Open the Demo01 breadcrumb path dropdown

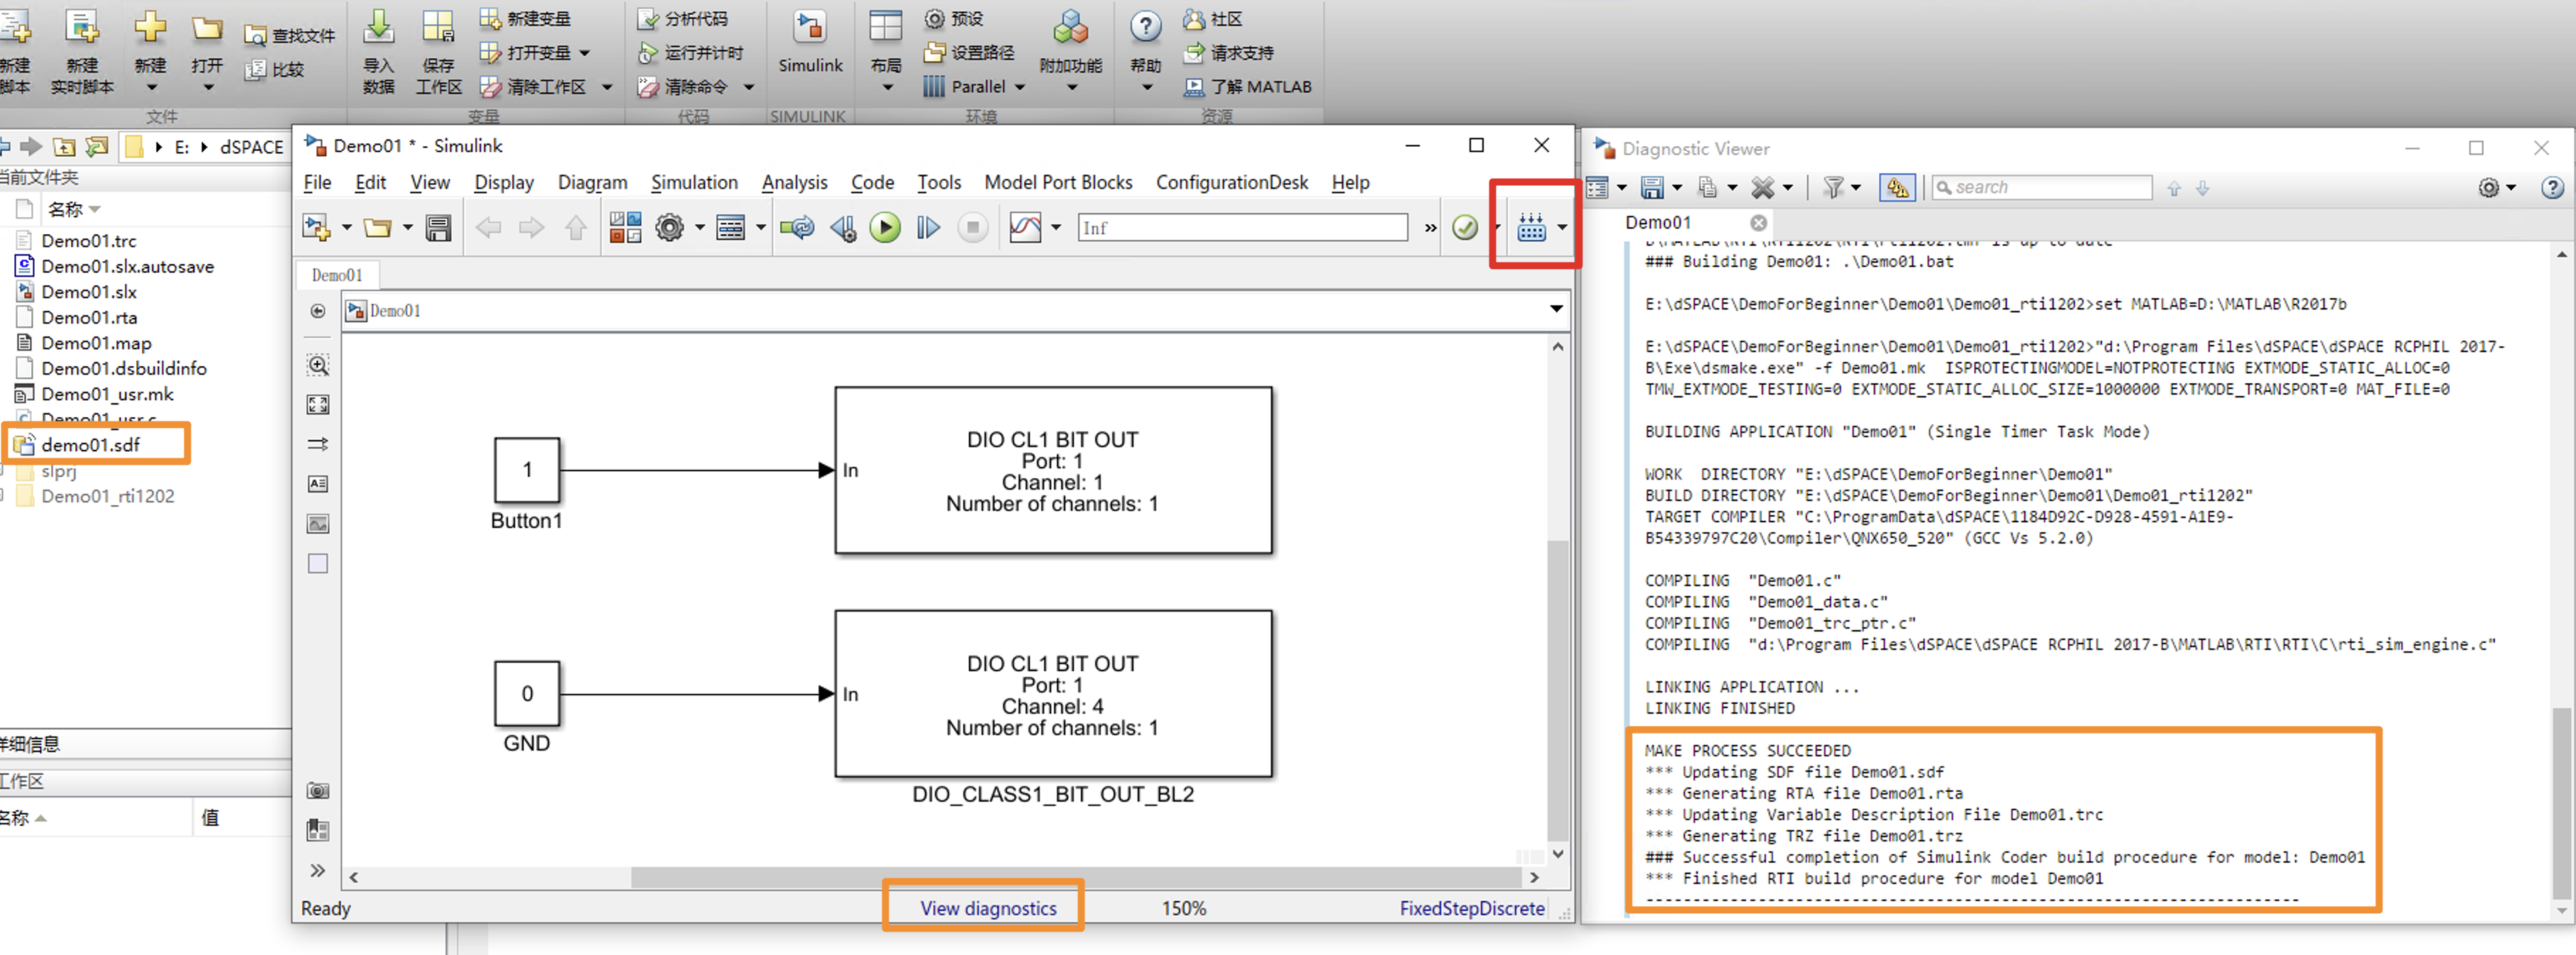coord(1556,309)
